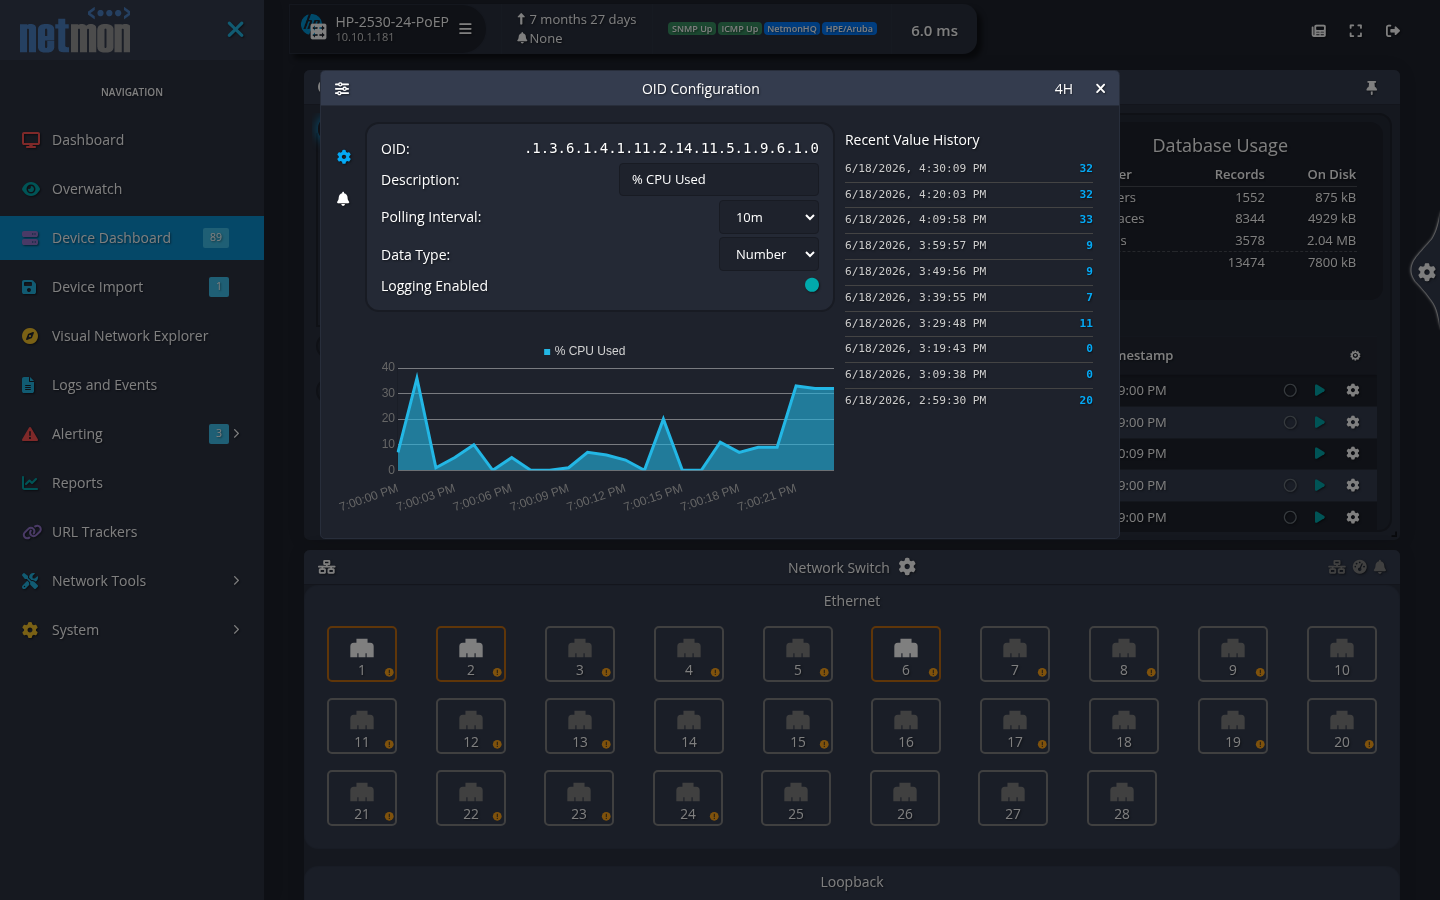The image size is (1440, 900).
Task: Click the 6.0 ms latency value
Action: (934, 31)
